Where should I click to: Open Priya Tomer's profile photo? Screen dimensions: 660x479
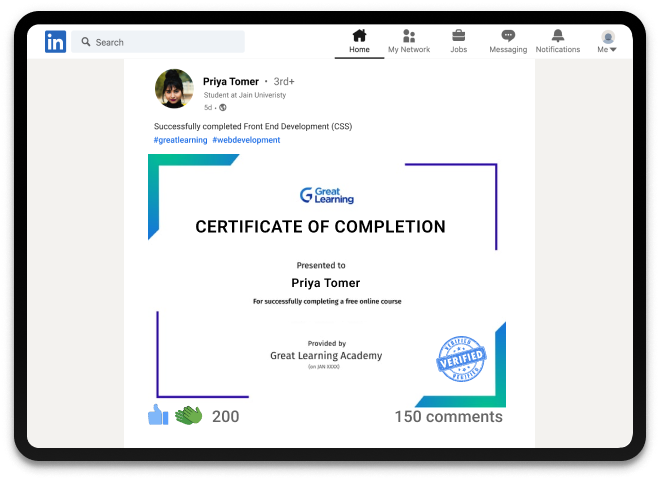point(174,89)
